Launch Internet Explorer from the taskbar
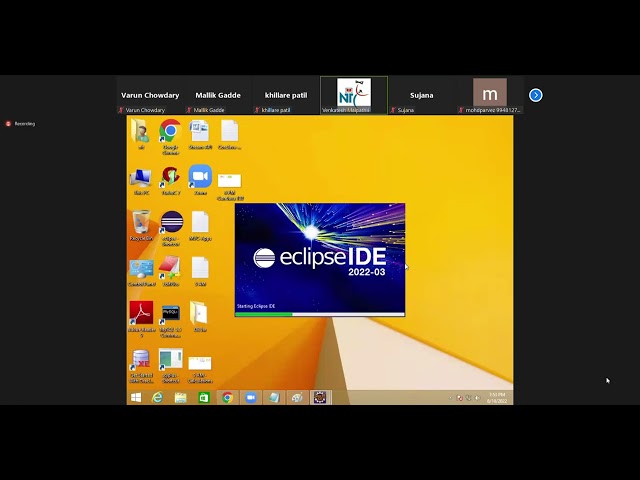 pos(157,397)
